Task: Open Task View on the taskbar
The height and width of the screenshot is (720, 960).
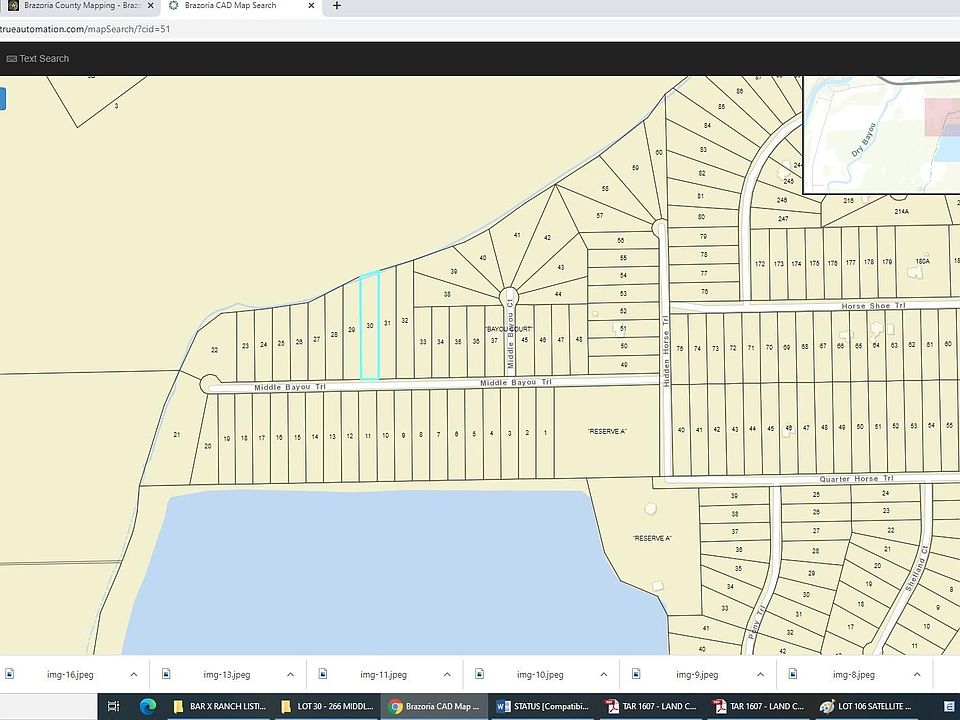Action: tap(114, 706)
